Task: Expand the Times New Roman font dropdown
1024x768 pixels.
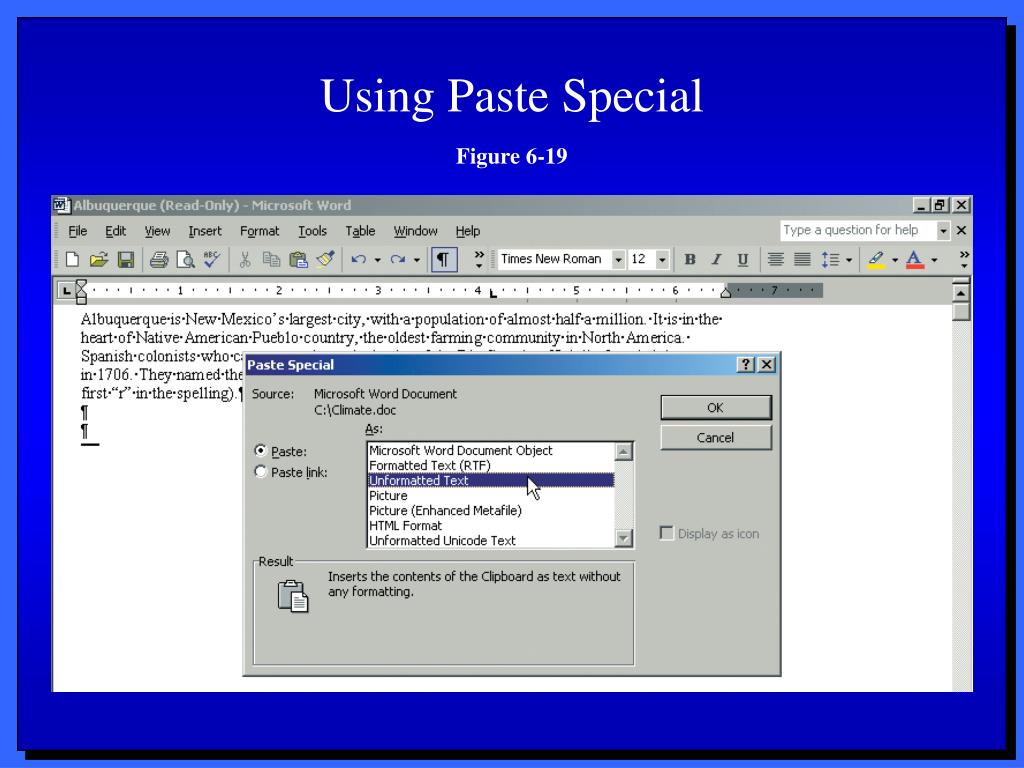Action: pos(618,260)
